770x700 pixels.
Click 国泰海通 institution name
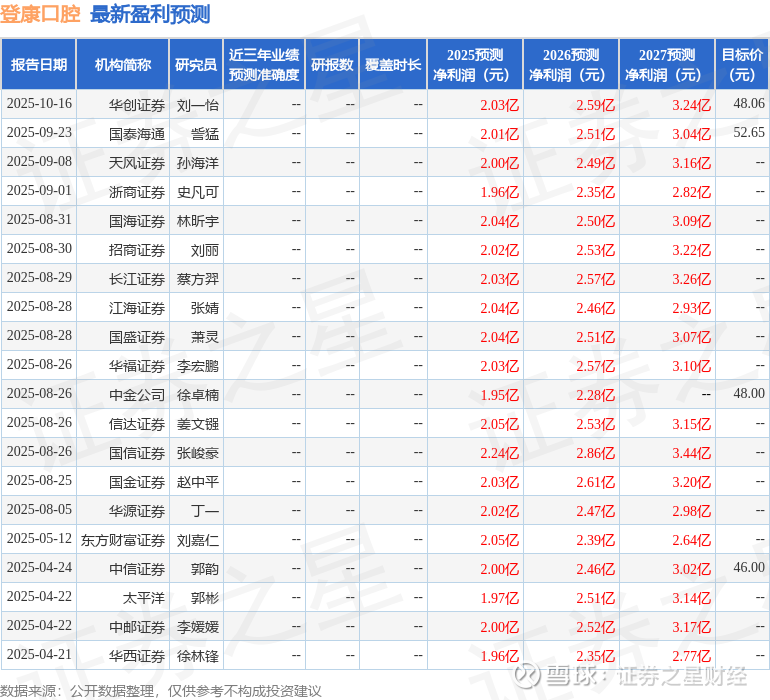[x=137, y=134]
